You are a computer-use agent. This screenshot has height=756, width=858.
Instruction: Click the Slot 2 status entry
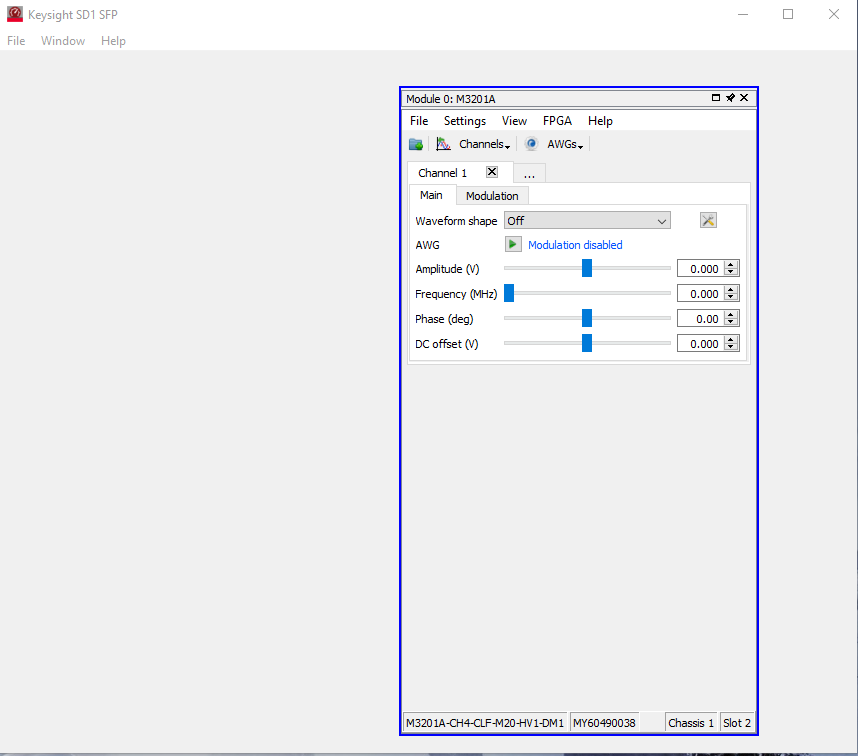[x=737, y=723]
